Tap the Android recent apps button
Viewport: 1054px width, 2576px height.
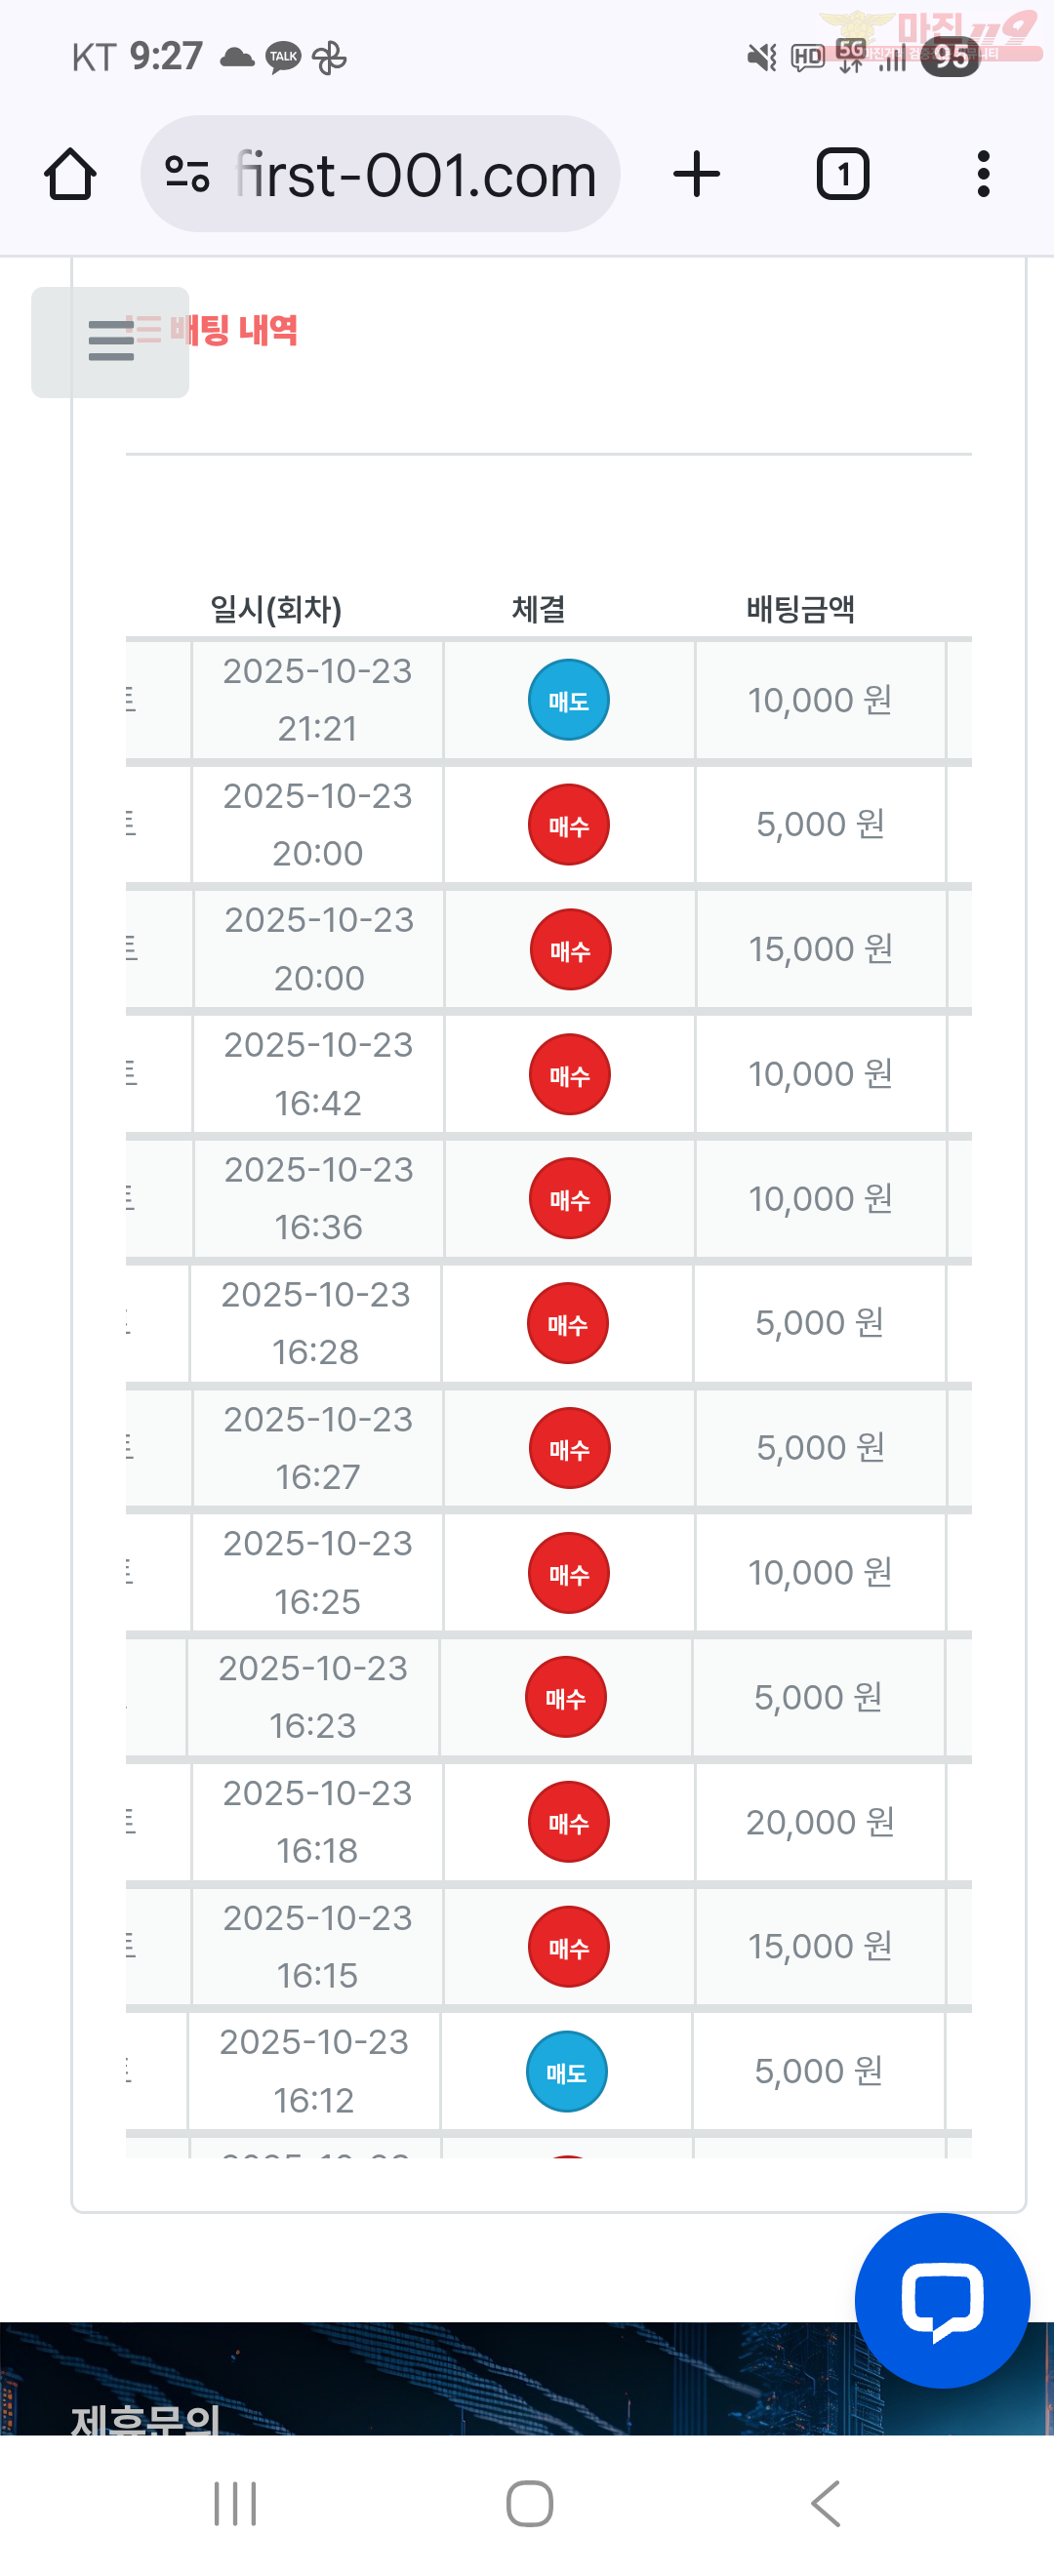tap(235, 2503)
